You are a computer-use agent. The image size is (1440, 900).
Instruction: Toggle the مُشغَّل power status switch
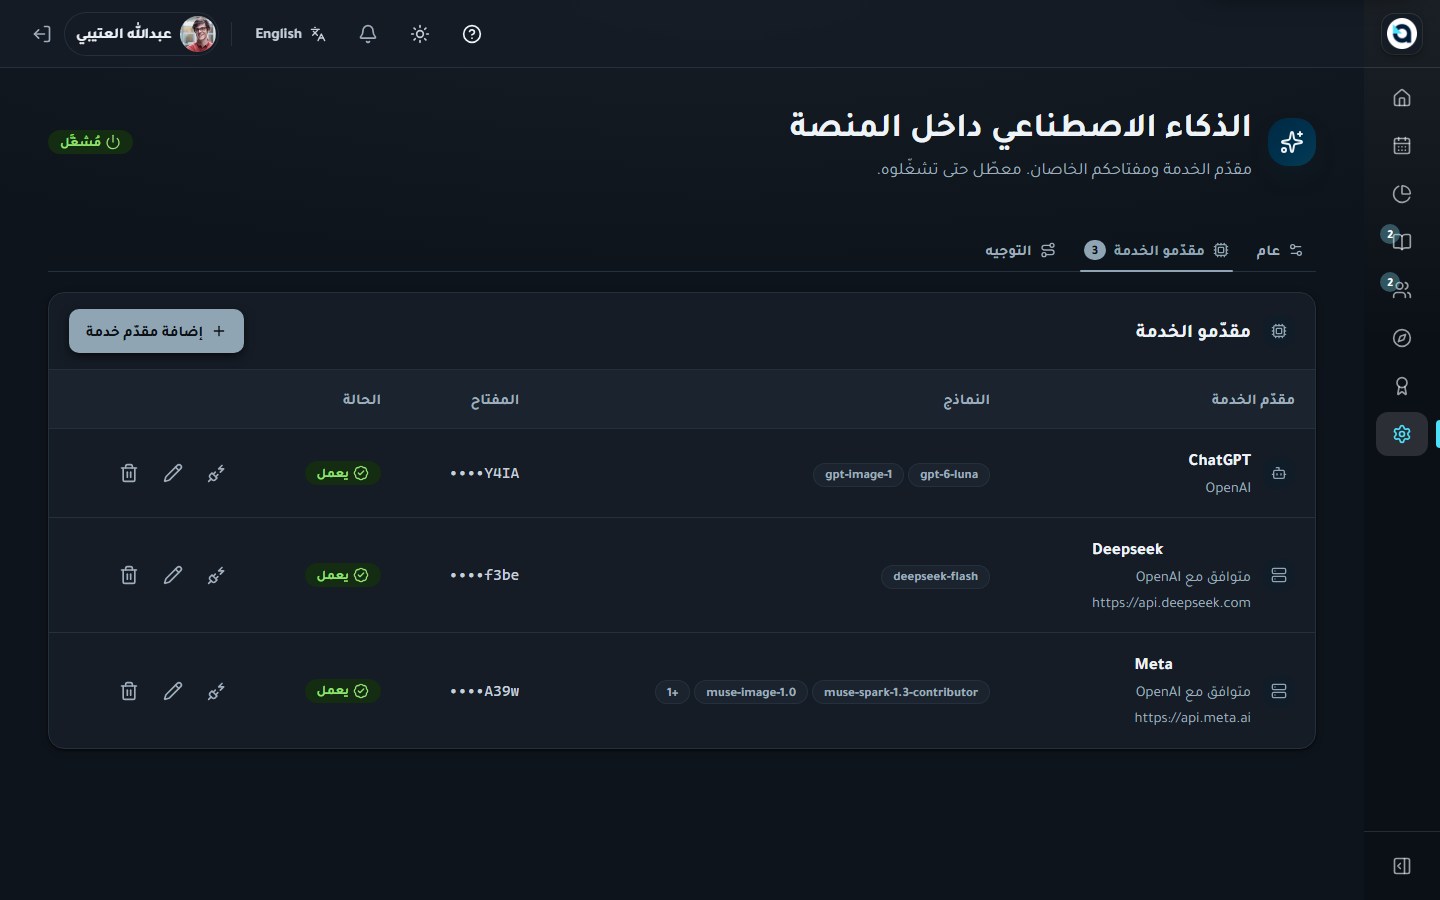pyautogui.click(x=90, y=142)
